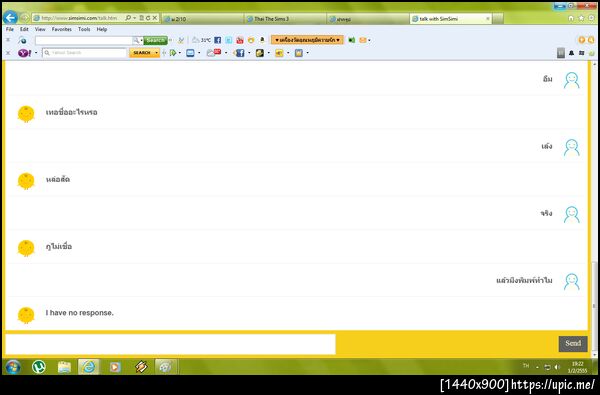
Task: Expand the Yahoo SEARCH button dropdown arrow
Action: tap(157, 53)
